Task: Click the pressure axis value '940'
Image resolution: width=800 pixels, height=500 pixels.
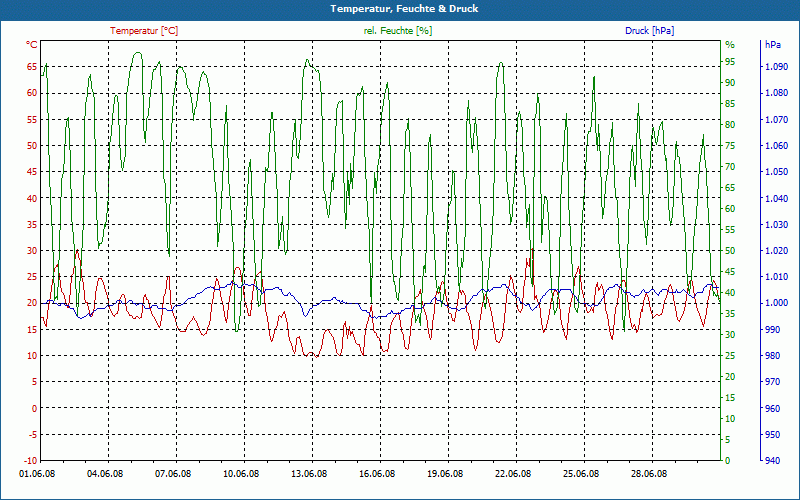Action: pyautogui.click(x=772, y=461)
